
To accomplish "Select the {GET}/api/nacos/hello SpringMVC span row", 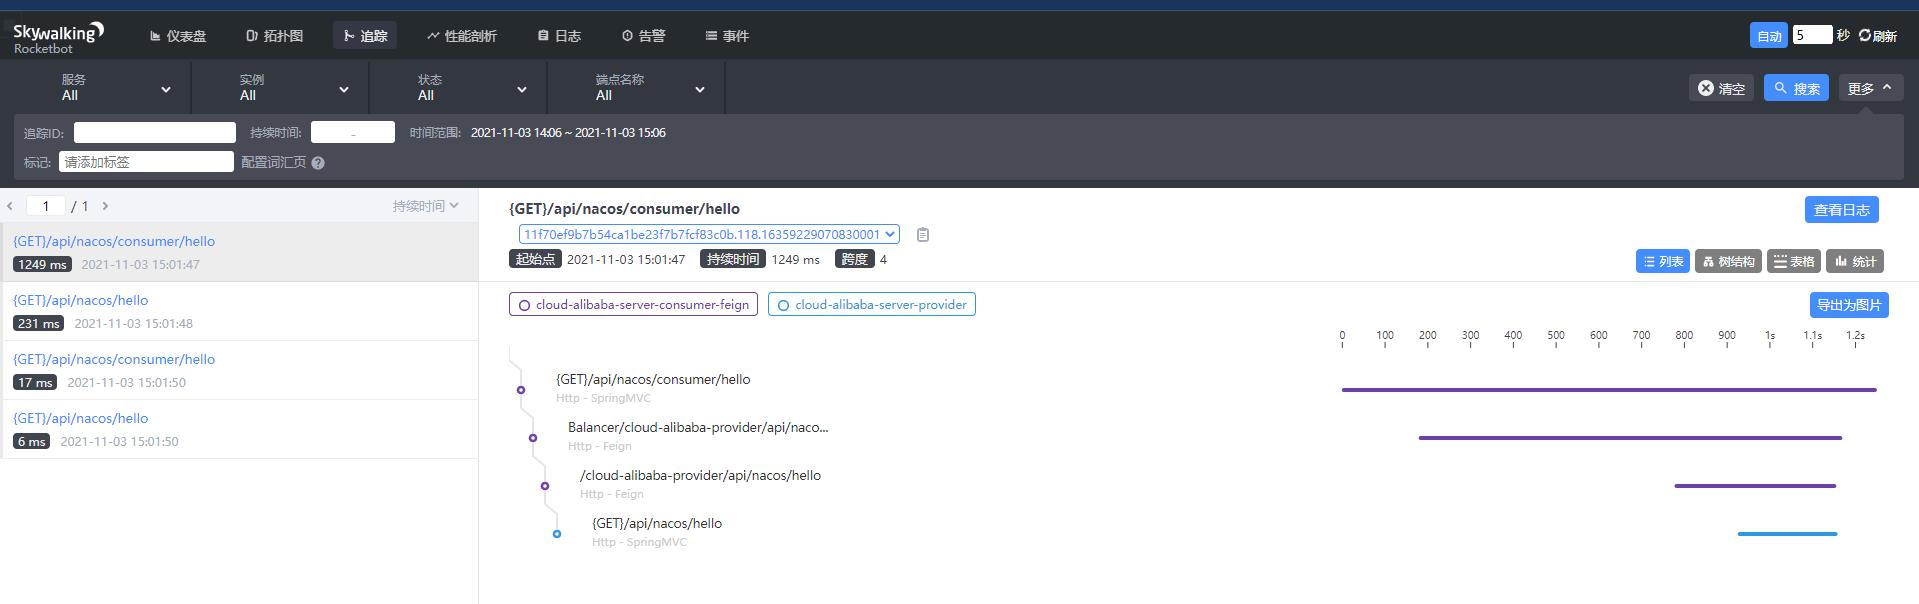I will click(657, 532).
